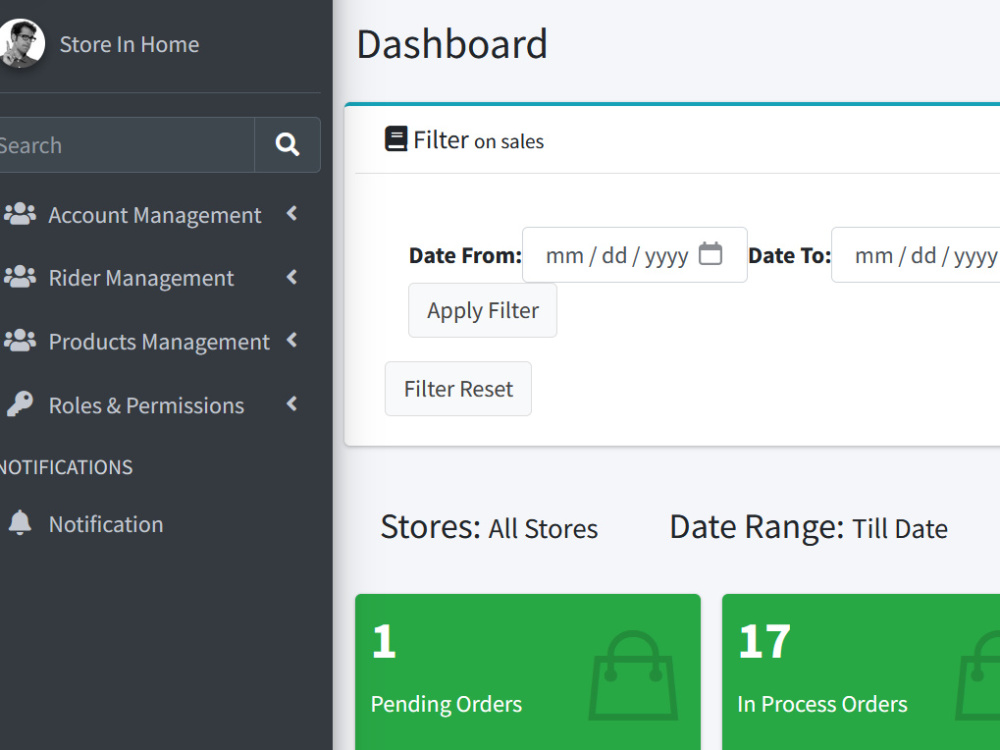This screenshot has width=1000, height=750.
Task: Open the In Process Orders card
Action: click(x=861, y=672)
